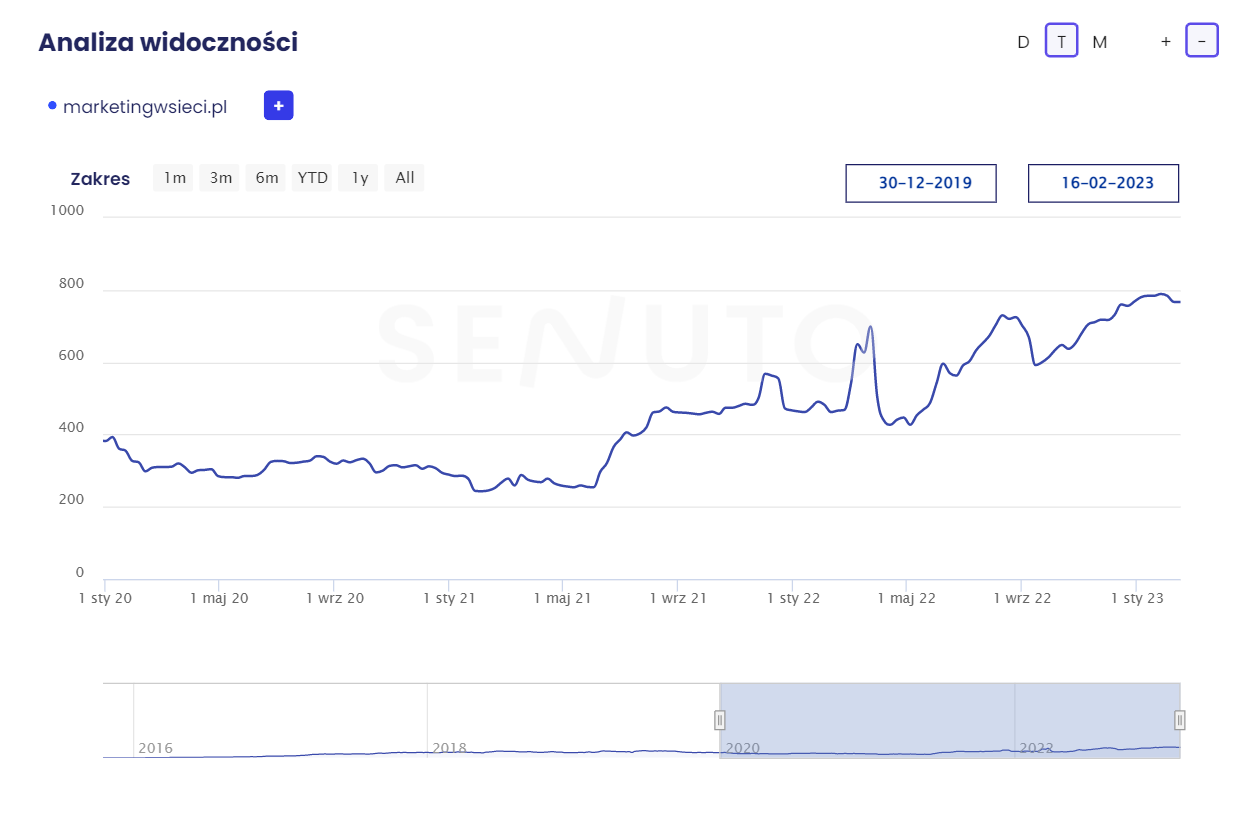The height and width of the screenshot is (836, 1257).
Task: Toggle marketingwsieci.pl series legend
Action: pyautogui.click(x=145, y=107)
